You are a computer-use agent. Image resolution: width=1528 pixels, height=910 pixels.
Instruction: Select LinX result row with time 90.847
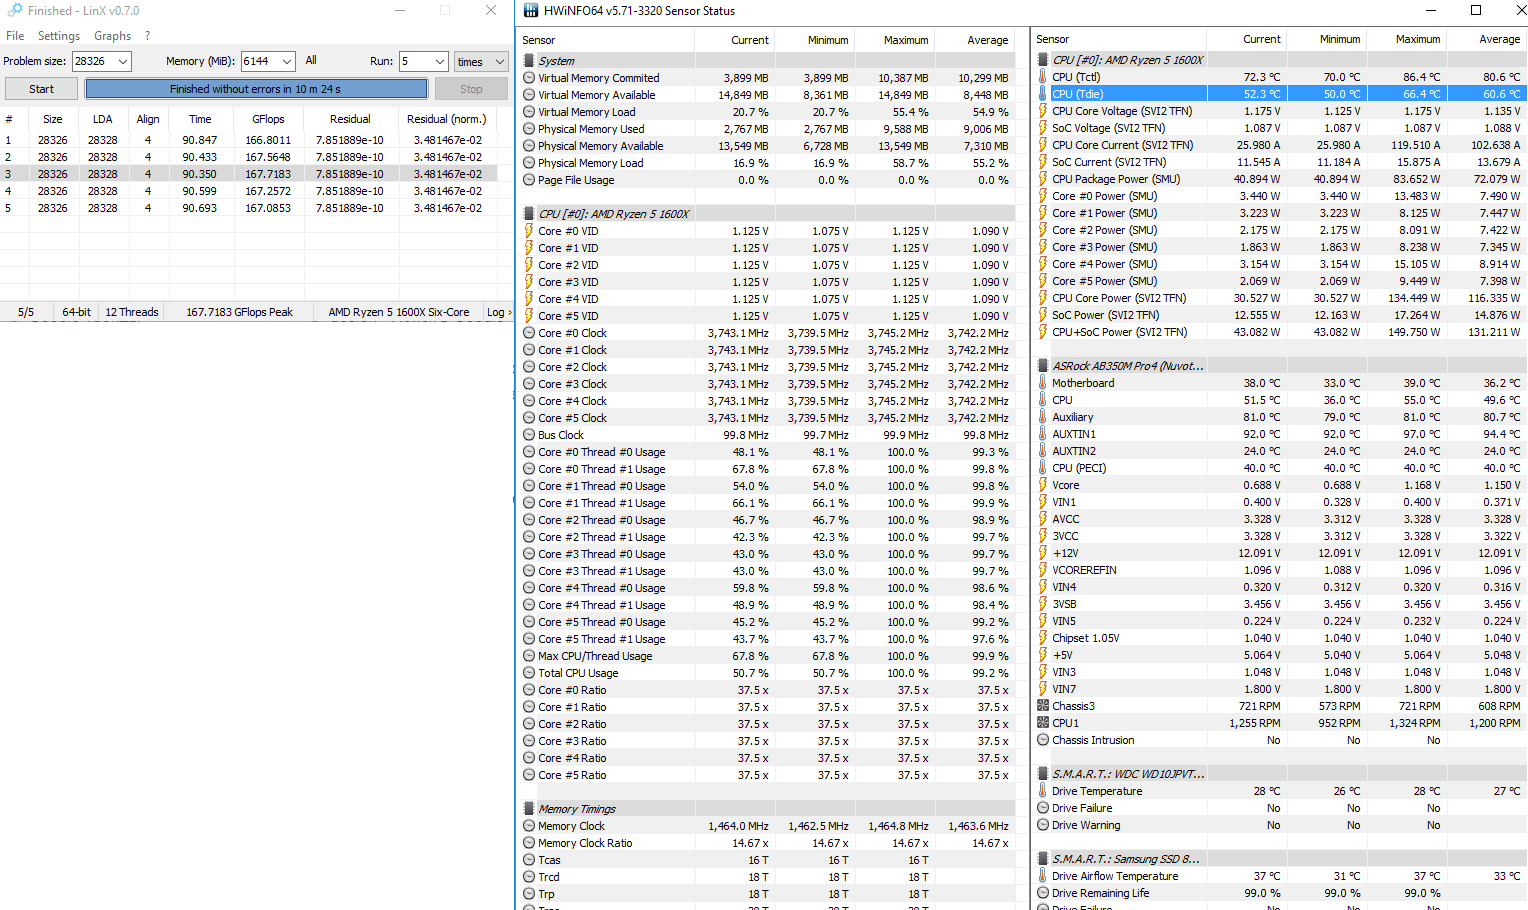[248, 140]
